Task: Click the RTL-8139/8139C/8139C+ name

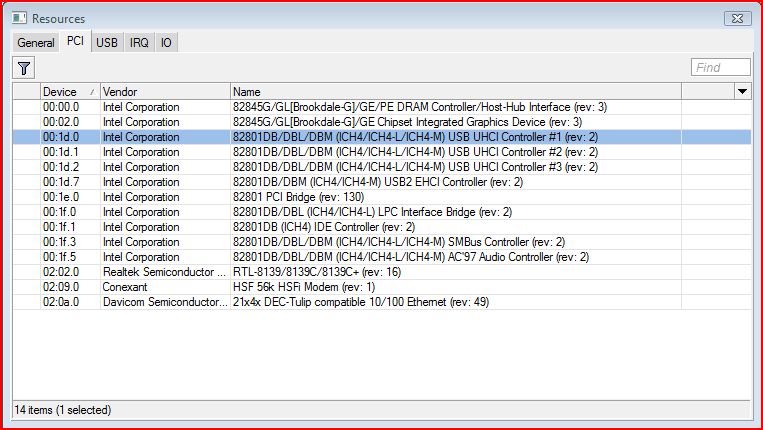Action: [x=317, y=272]
